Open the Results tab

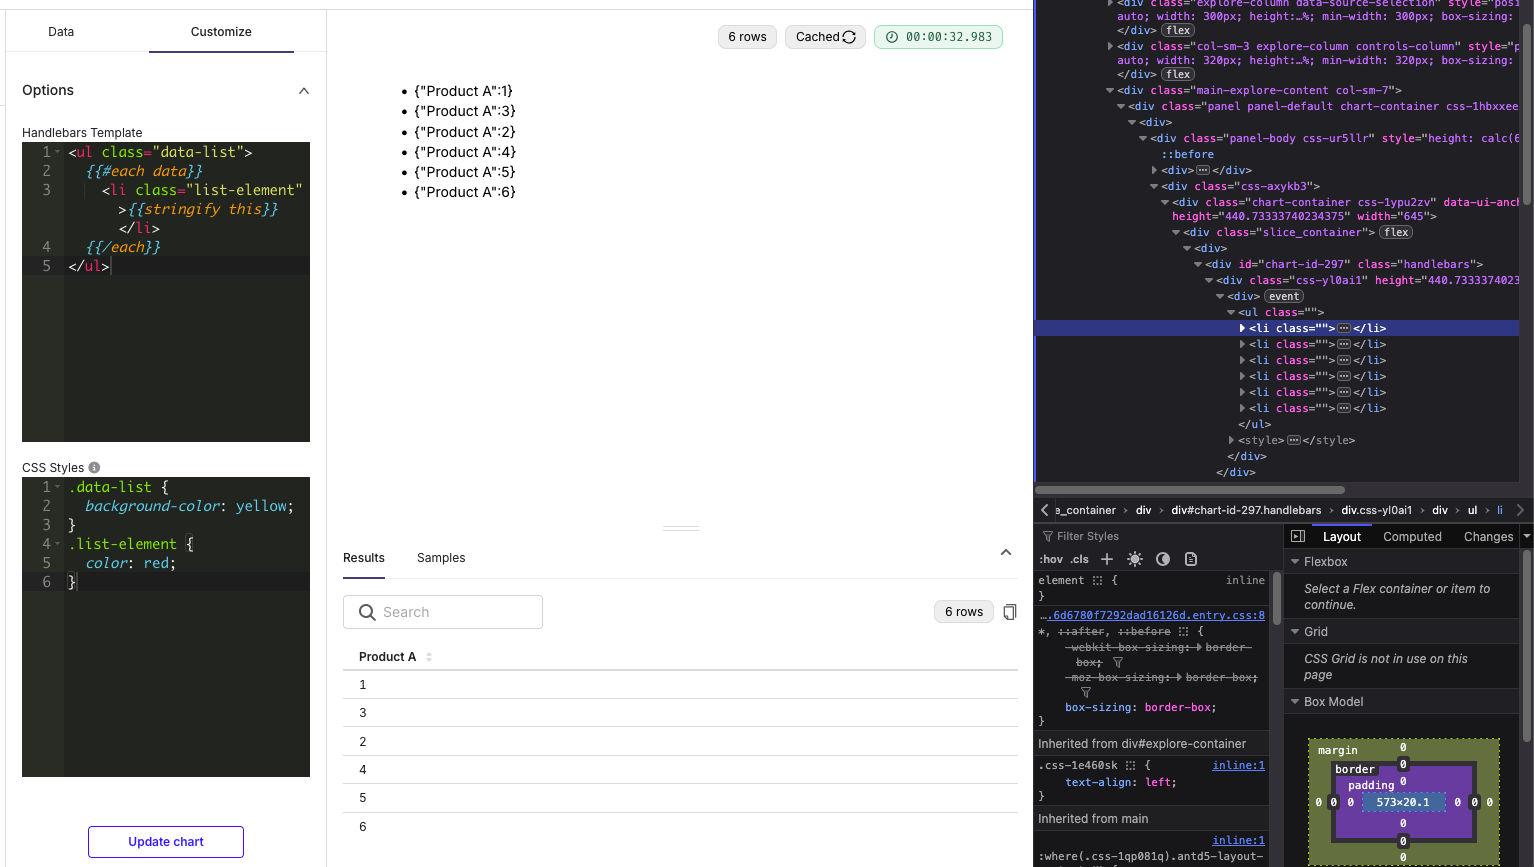[364, 558]
